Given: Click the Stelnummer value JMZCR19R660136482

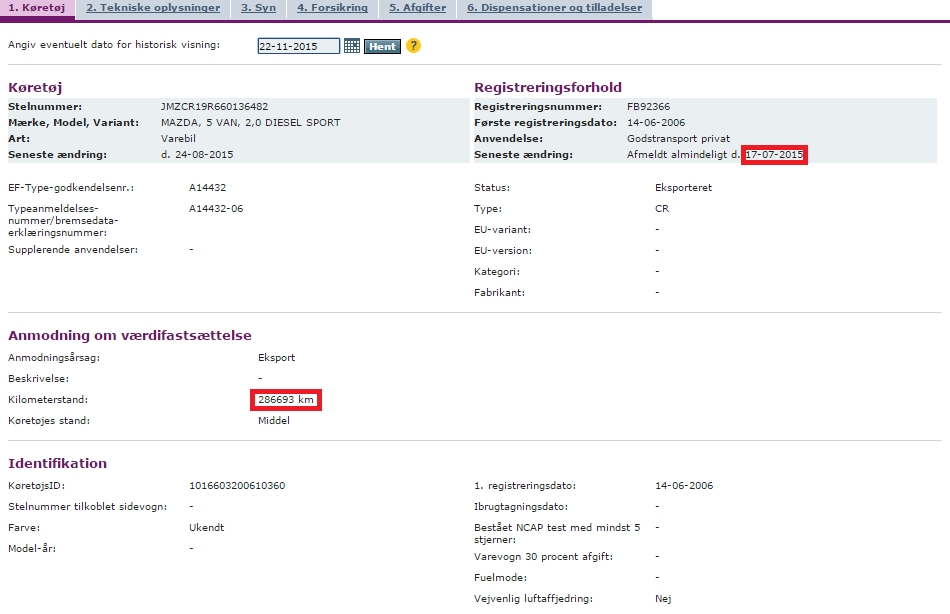Looking at the screenshot, I should click(214, 106).
